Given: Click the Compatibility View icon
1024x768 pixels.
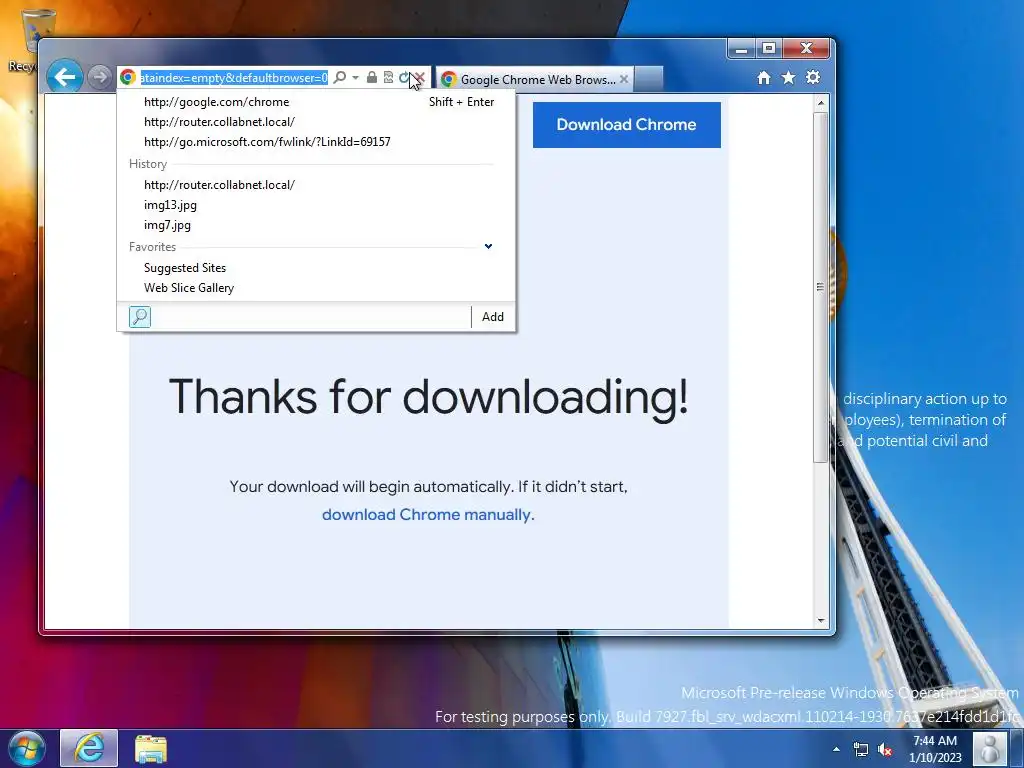Looking at the screenshot, I should (388, 78).
